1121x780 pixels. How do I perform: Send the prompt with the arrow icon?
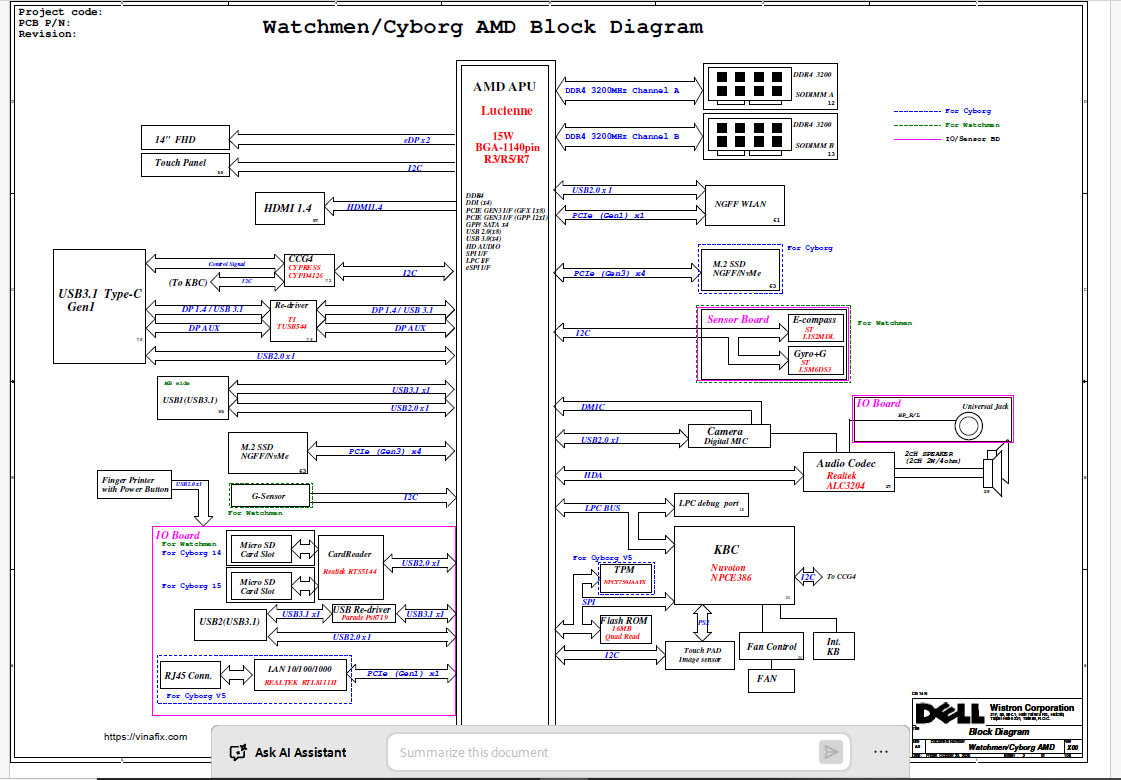click(x=830, y=752)
